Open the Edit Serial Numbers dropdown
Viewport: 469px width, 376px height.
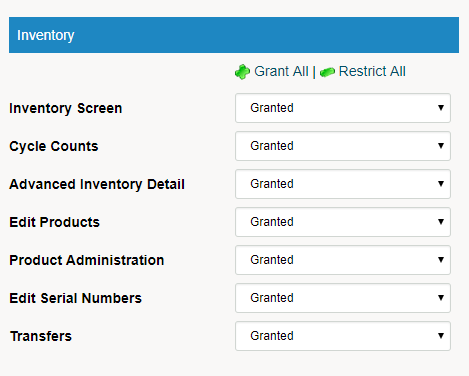pos(343,298)
